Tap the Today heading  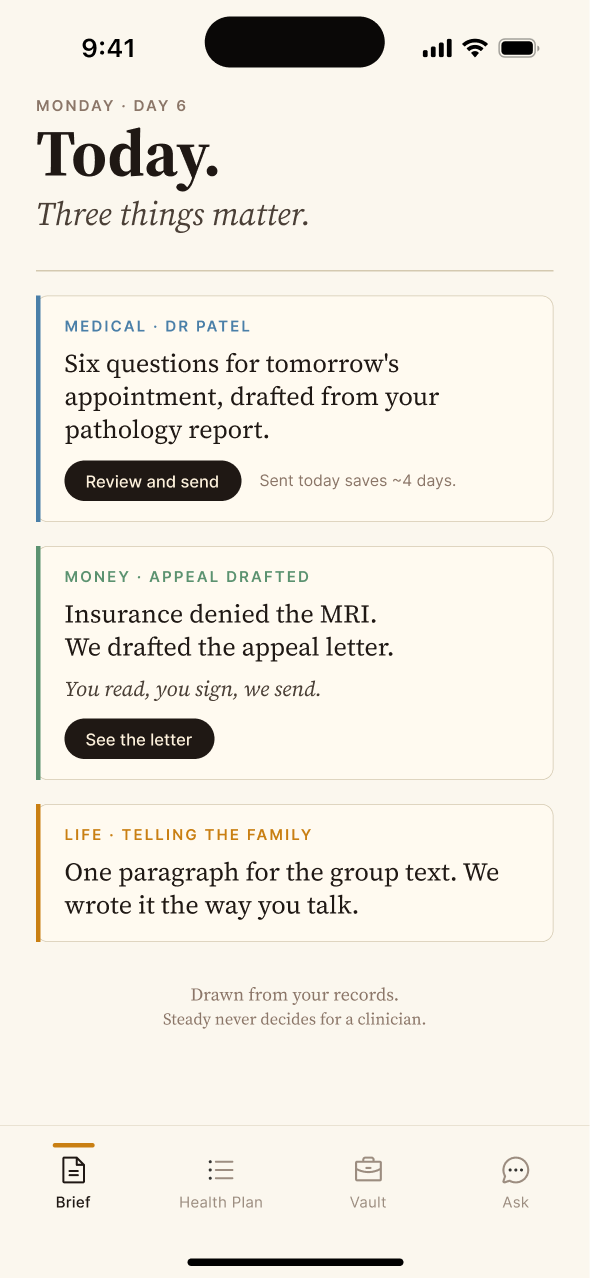click(x=128, y=155)
